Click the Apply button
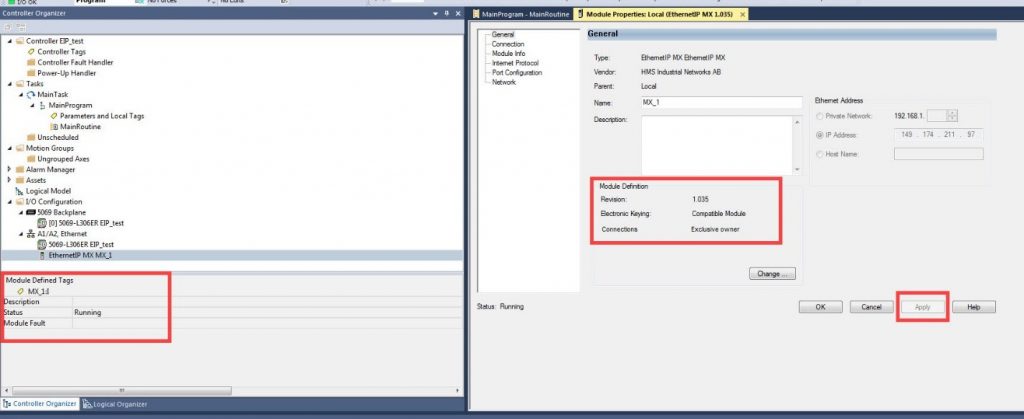 (x=922, y=307)
